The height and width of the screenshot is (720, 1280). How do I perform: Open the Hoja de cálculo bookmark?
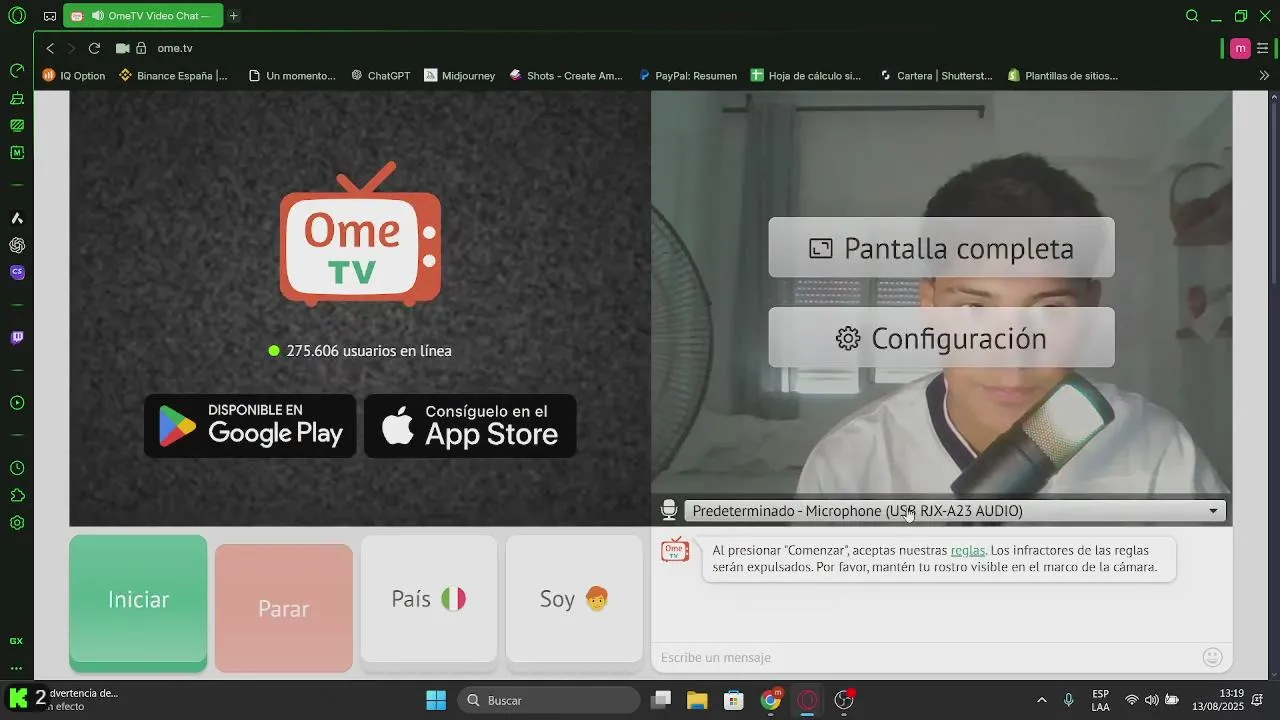click(x=806, y=75)
